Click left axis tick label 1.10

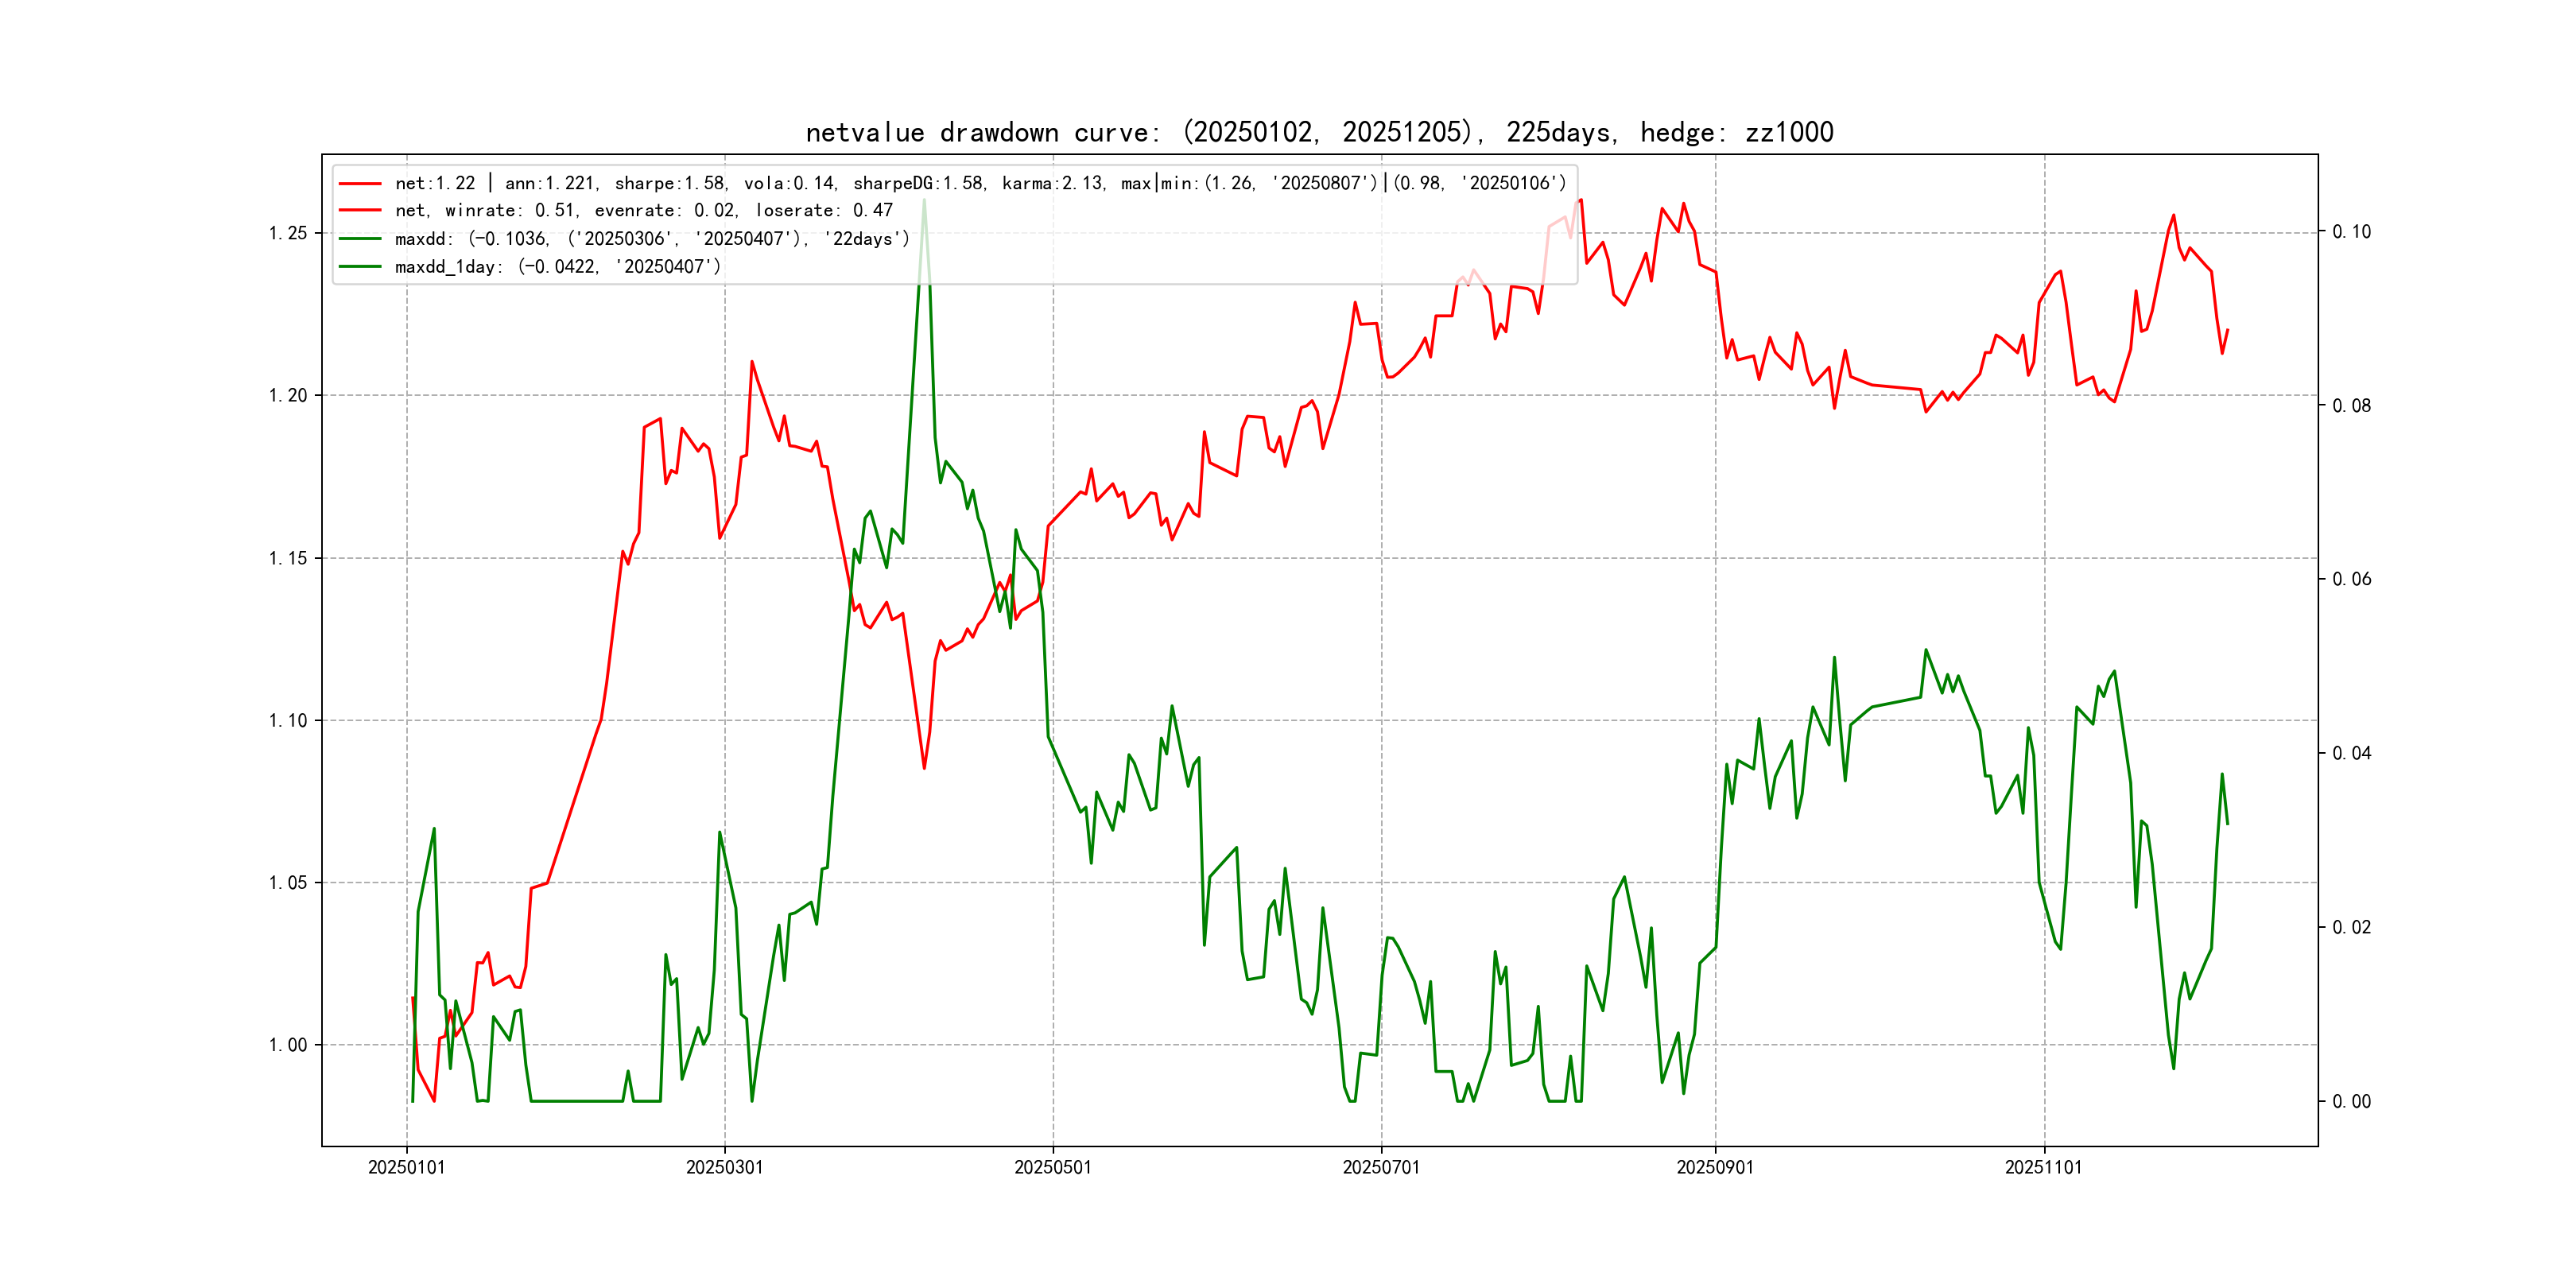pos(288,720)
